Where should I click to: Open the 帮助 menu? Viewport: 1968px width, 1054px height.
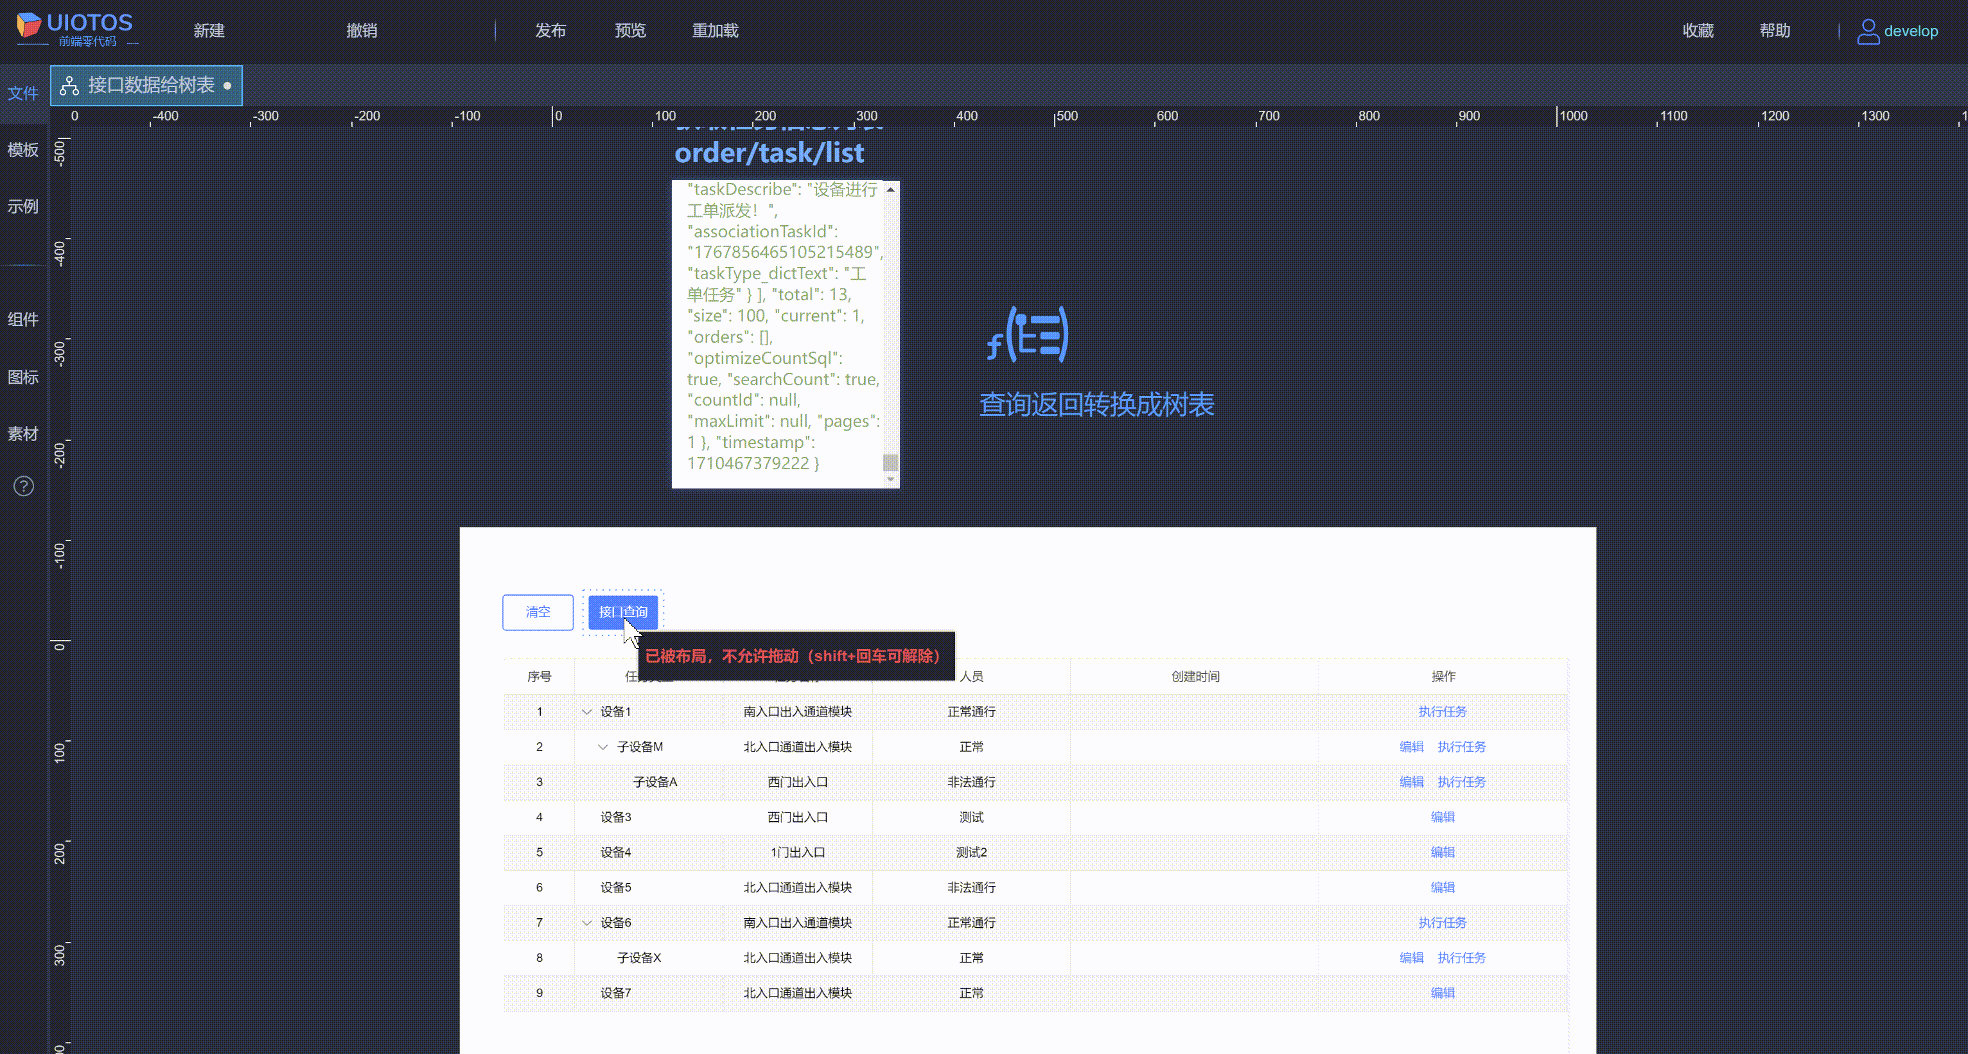[x=1775, y=30]
